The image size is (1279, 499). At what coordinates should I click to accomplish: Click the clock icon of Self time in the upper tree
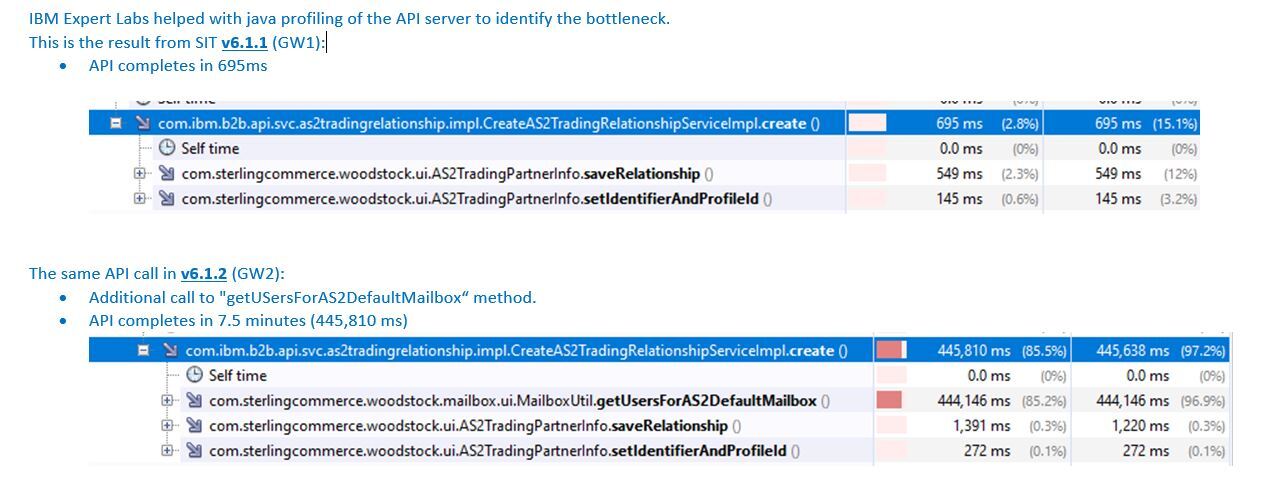(x=167, y=148)
